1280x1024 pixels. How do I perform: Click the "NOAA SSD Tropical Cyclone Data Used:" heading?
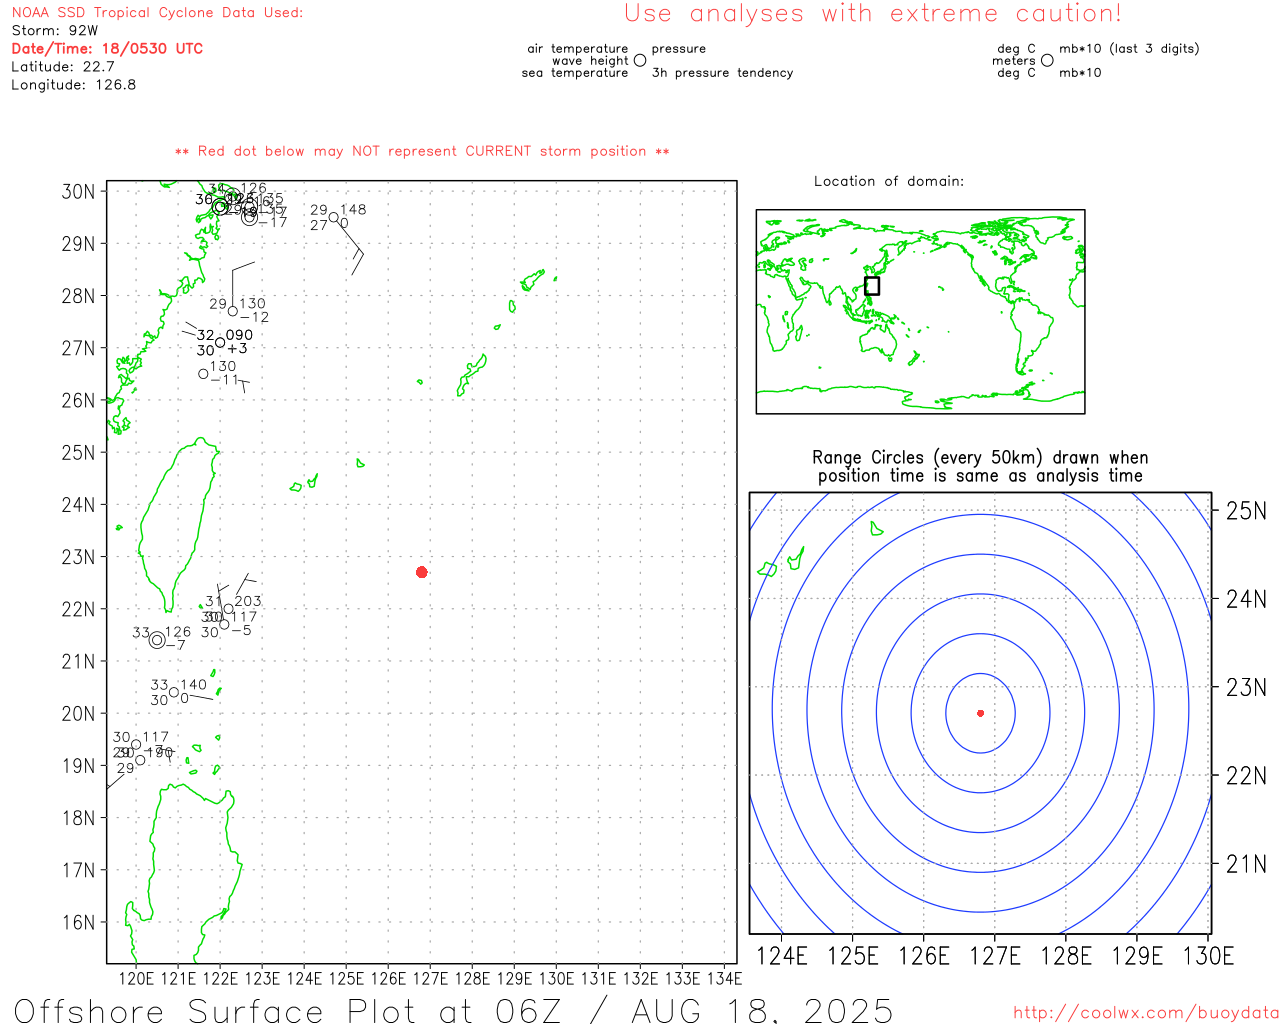(x=157, y=12)
